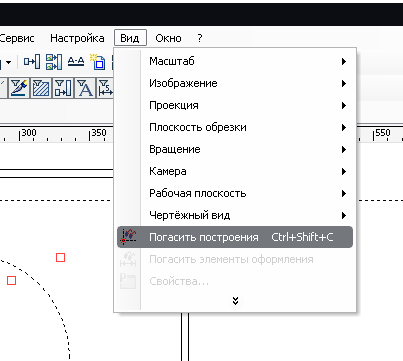This screenshot has height=361, width=403.
Task: Open the Проекция menu entry
Action: [x=235, y=105]
